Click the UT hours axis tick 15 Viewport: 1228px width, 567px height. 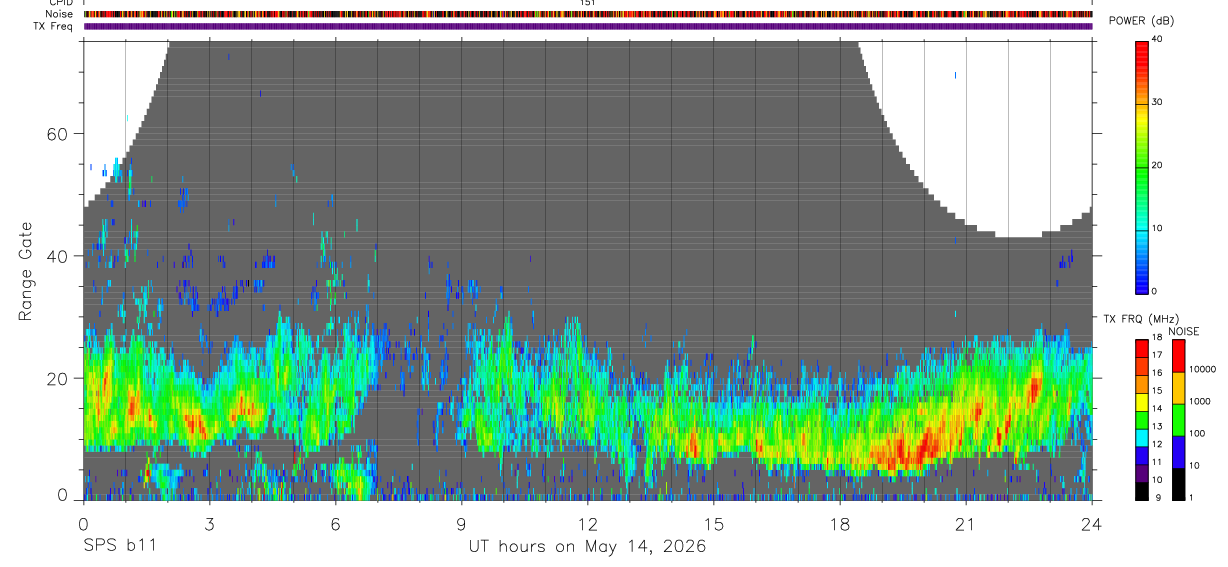pyautogui.click(x=714, y=523)
